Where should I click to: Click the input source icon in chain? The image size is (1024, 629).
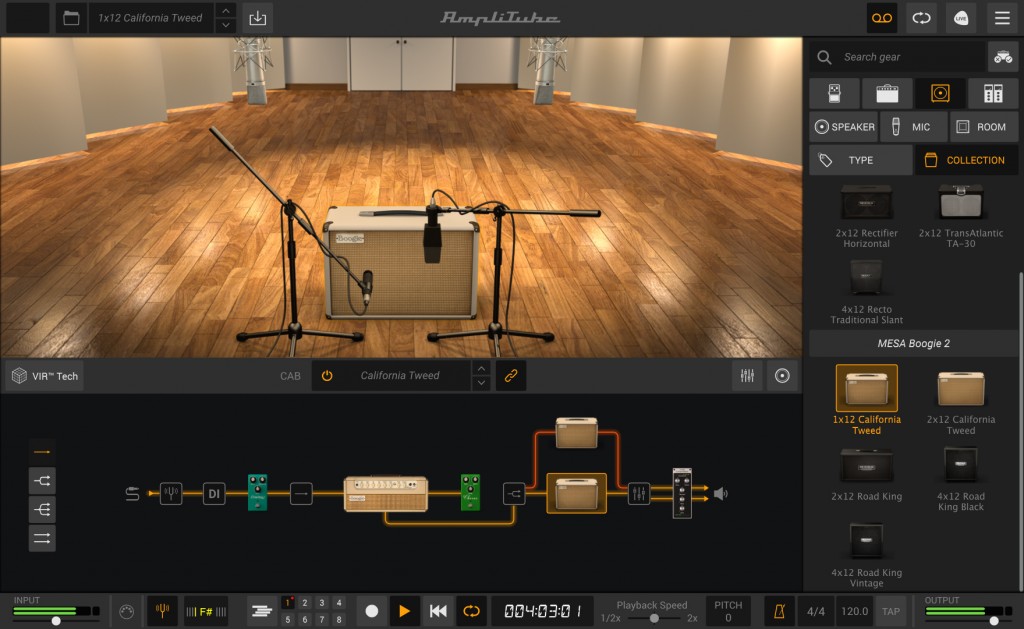(132, 494)
